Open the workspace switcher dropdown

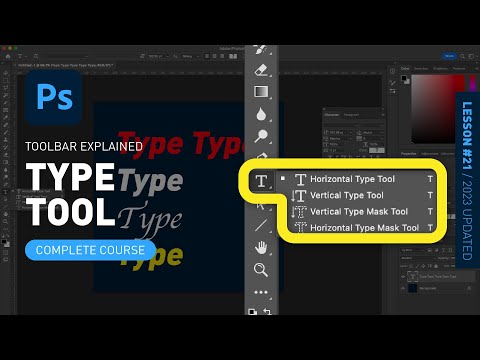[471, 56]
